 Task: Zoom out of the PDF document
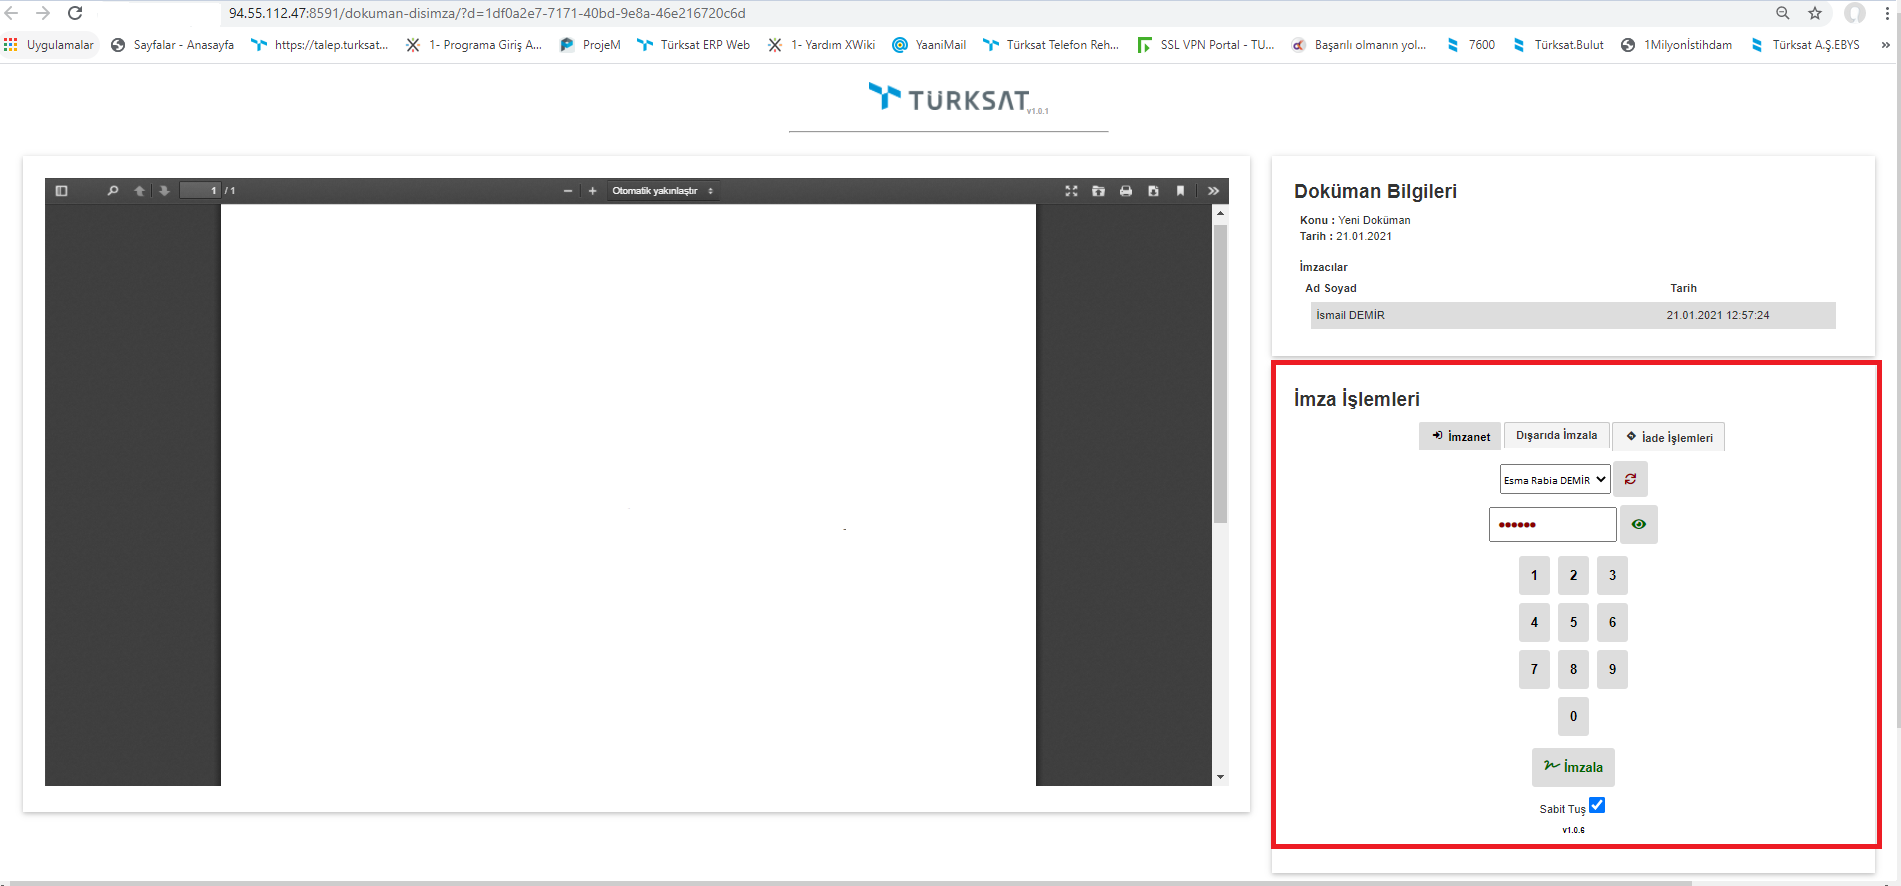click(x=567, y=191)
